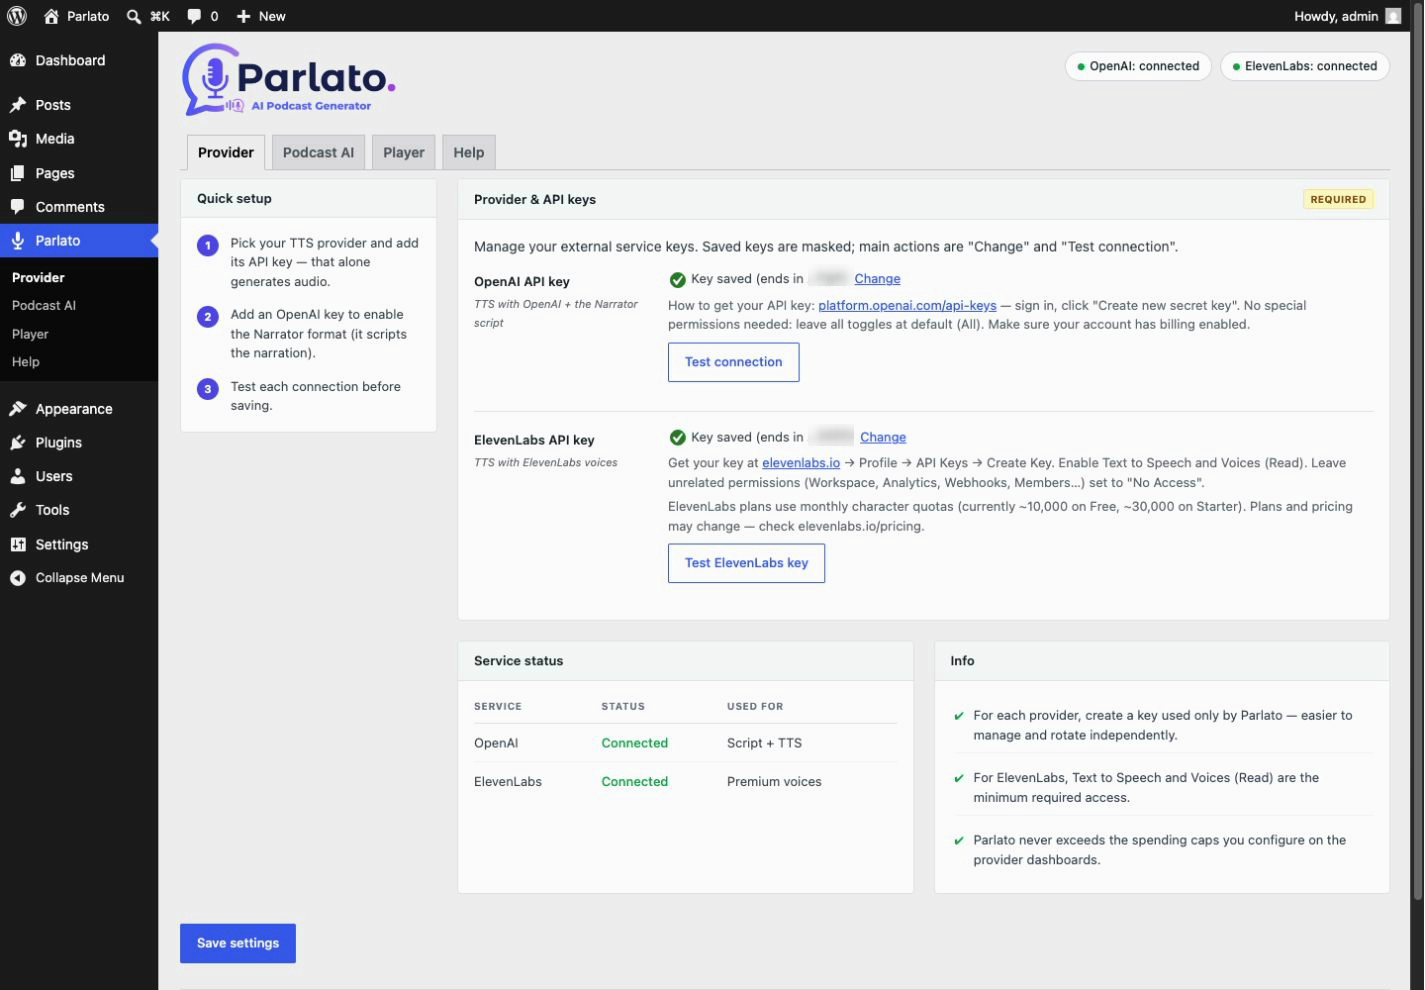Open platform.openai.com/api-keys link

907,305
